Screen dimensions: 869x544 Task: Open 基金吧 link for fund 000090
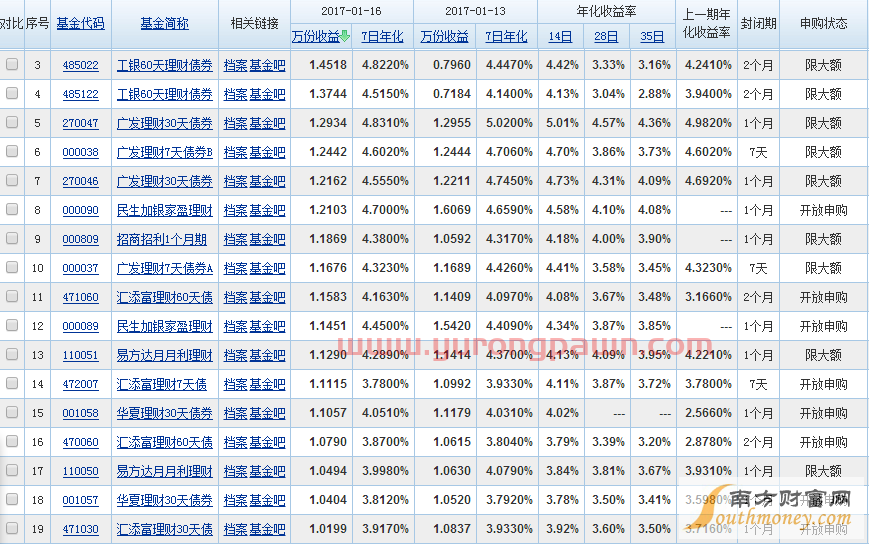point(267,211)
